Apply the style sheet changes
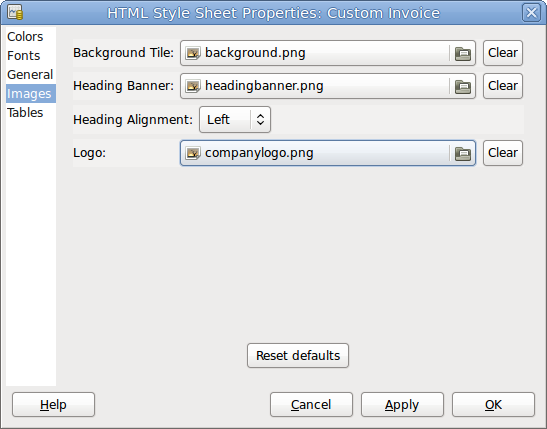Viewport: 547px width, 429px height. click(402, 405)
